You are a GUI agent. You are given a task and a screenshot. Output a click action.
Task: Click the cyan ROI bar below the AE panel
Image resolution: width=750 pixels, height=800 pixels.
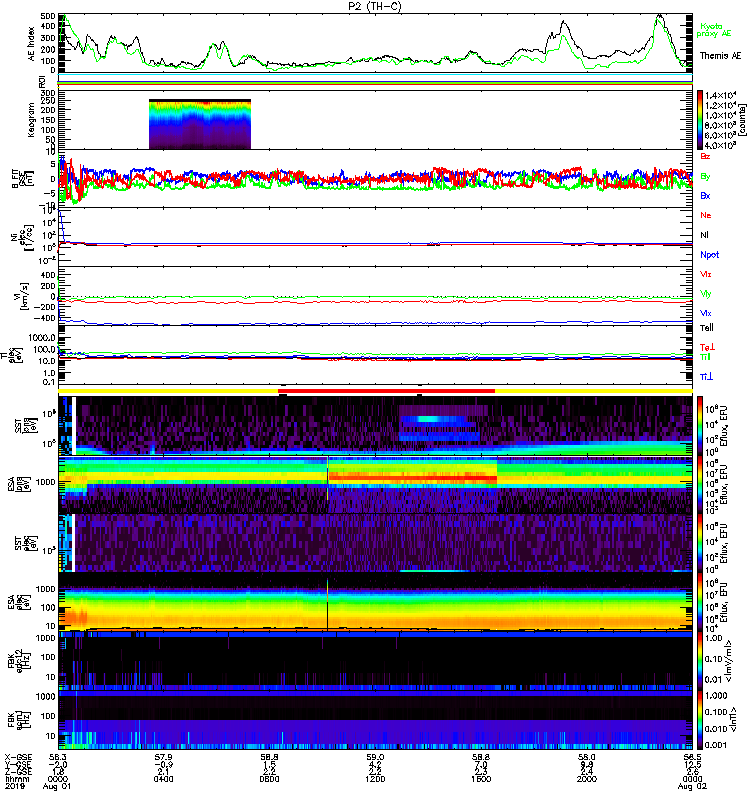click(x=375, y=75)
